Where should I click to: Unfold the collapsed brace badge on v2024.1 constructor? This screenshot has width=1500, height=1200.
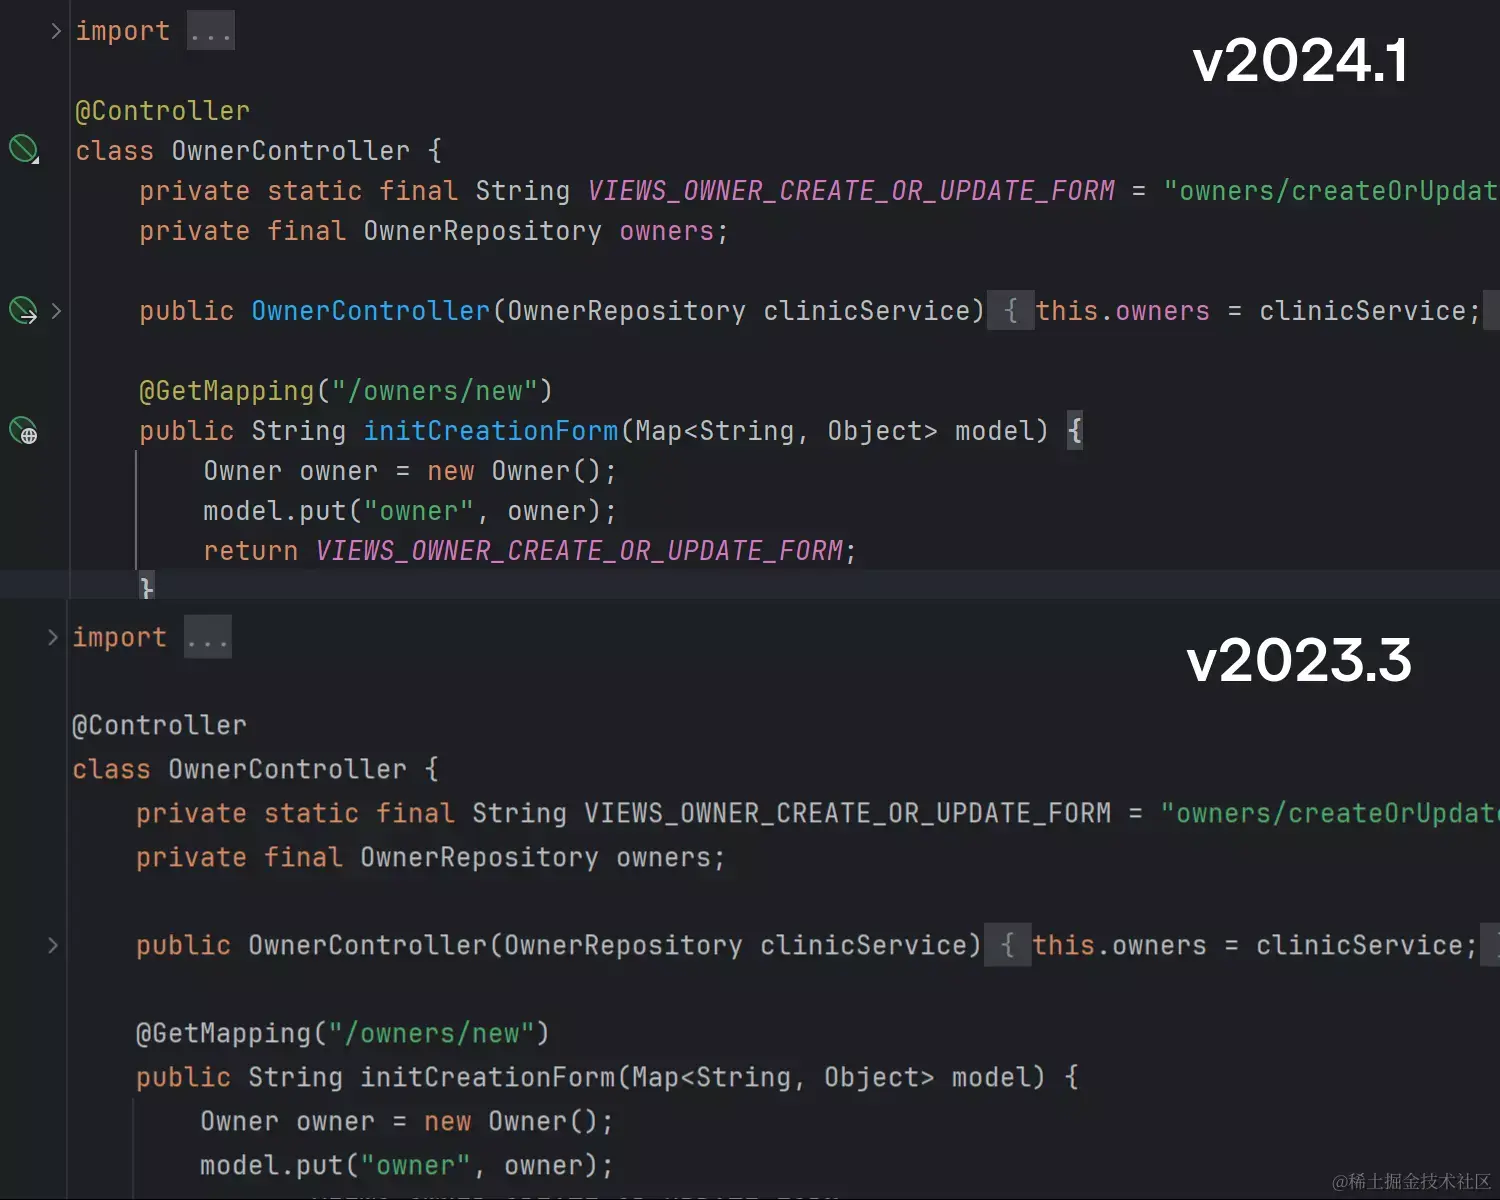(1011, 310)
